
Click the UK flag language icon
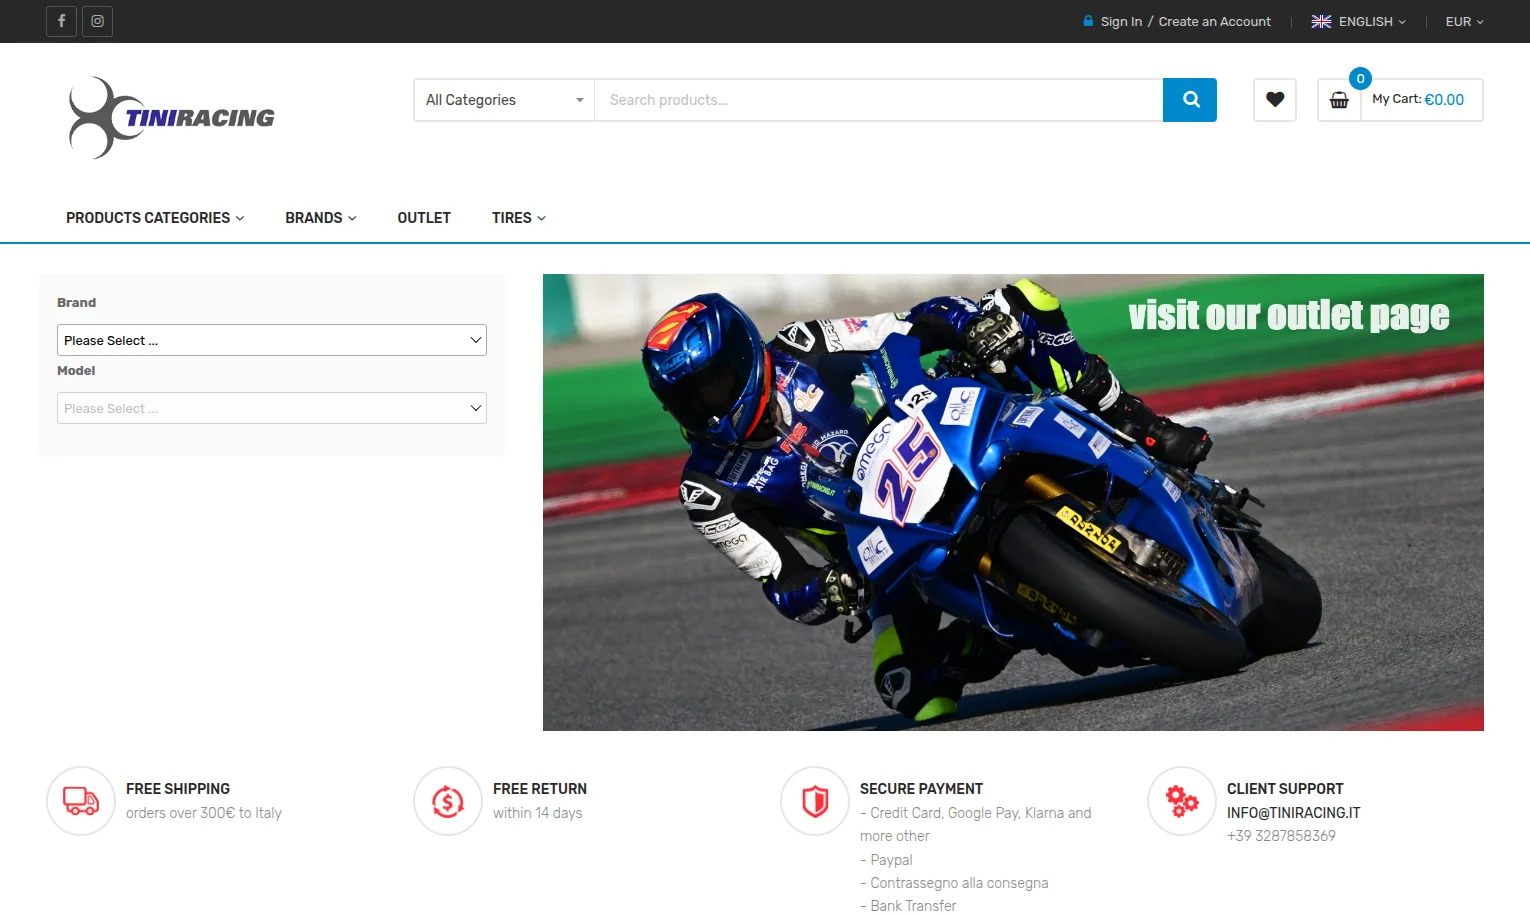point(1321,21)
